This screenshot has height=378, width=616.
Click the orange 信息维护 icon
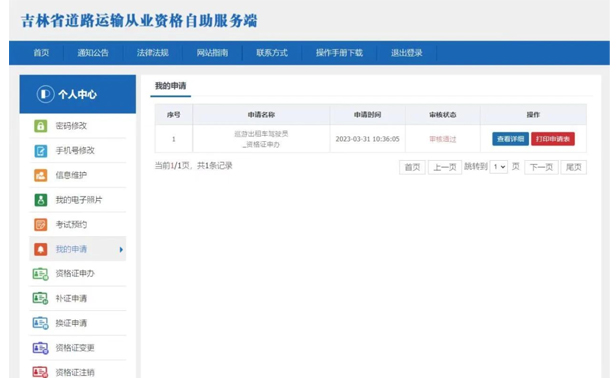pos(40,175)
